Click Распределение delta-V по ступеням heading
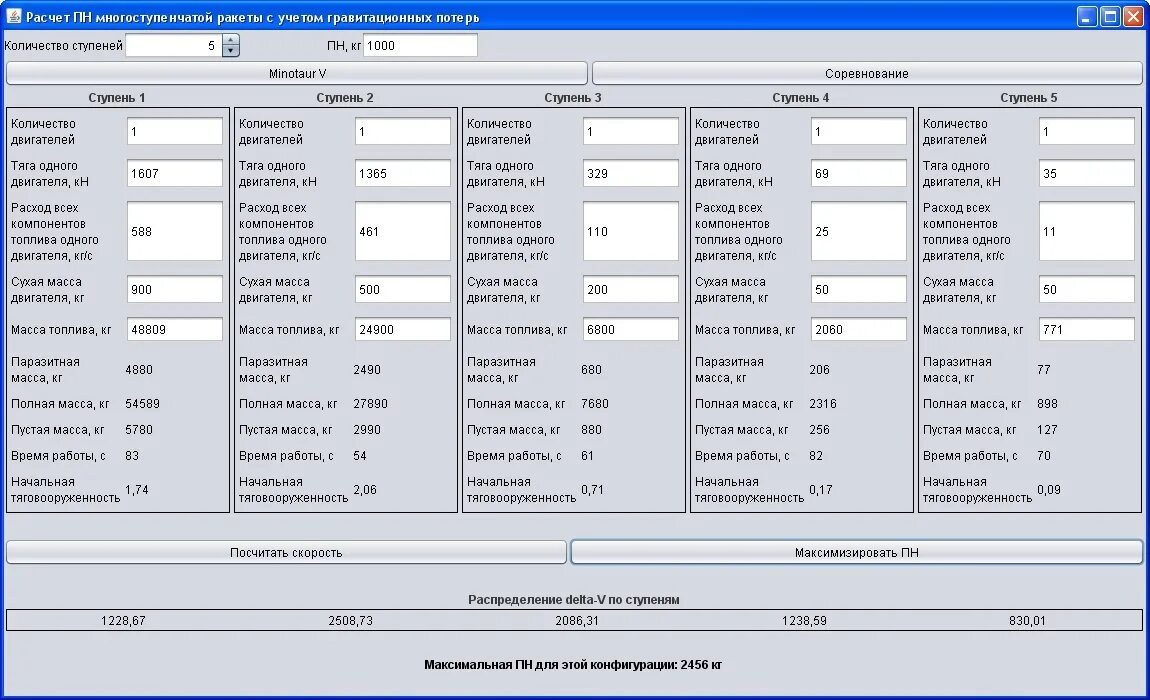The width and height of the screenshot is (1150, 700). click(574, 599)
